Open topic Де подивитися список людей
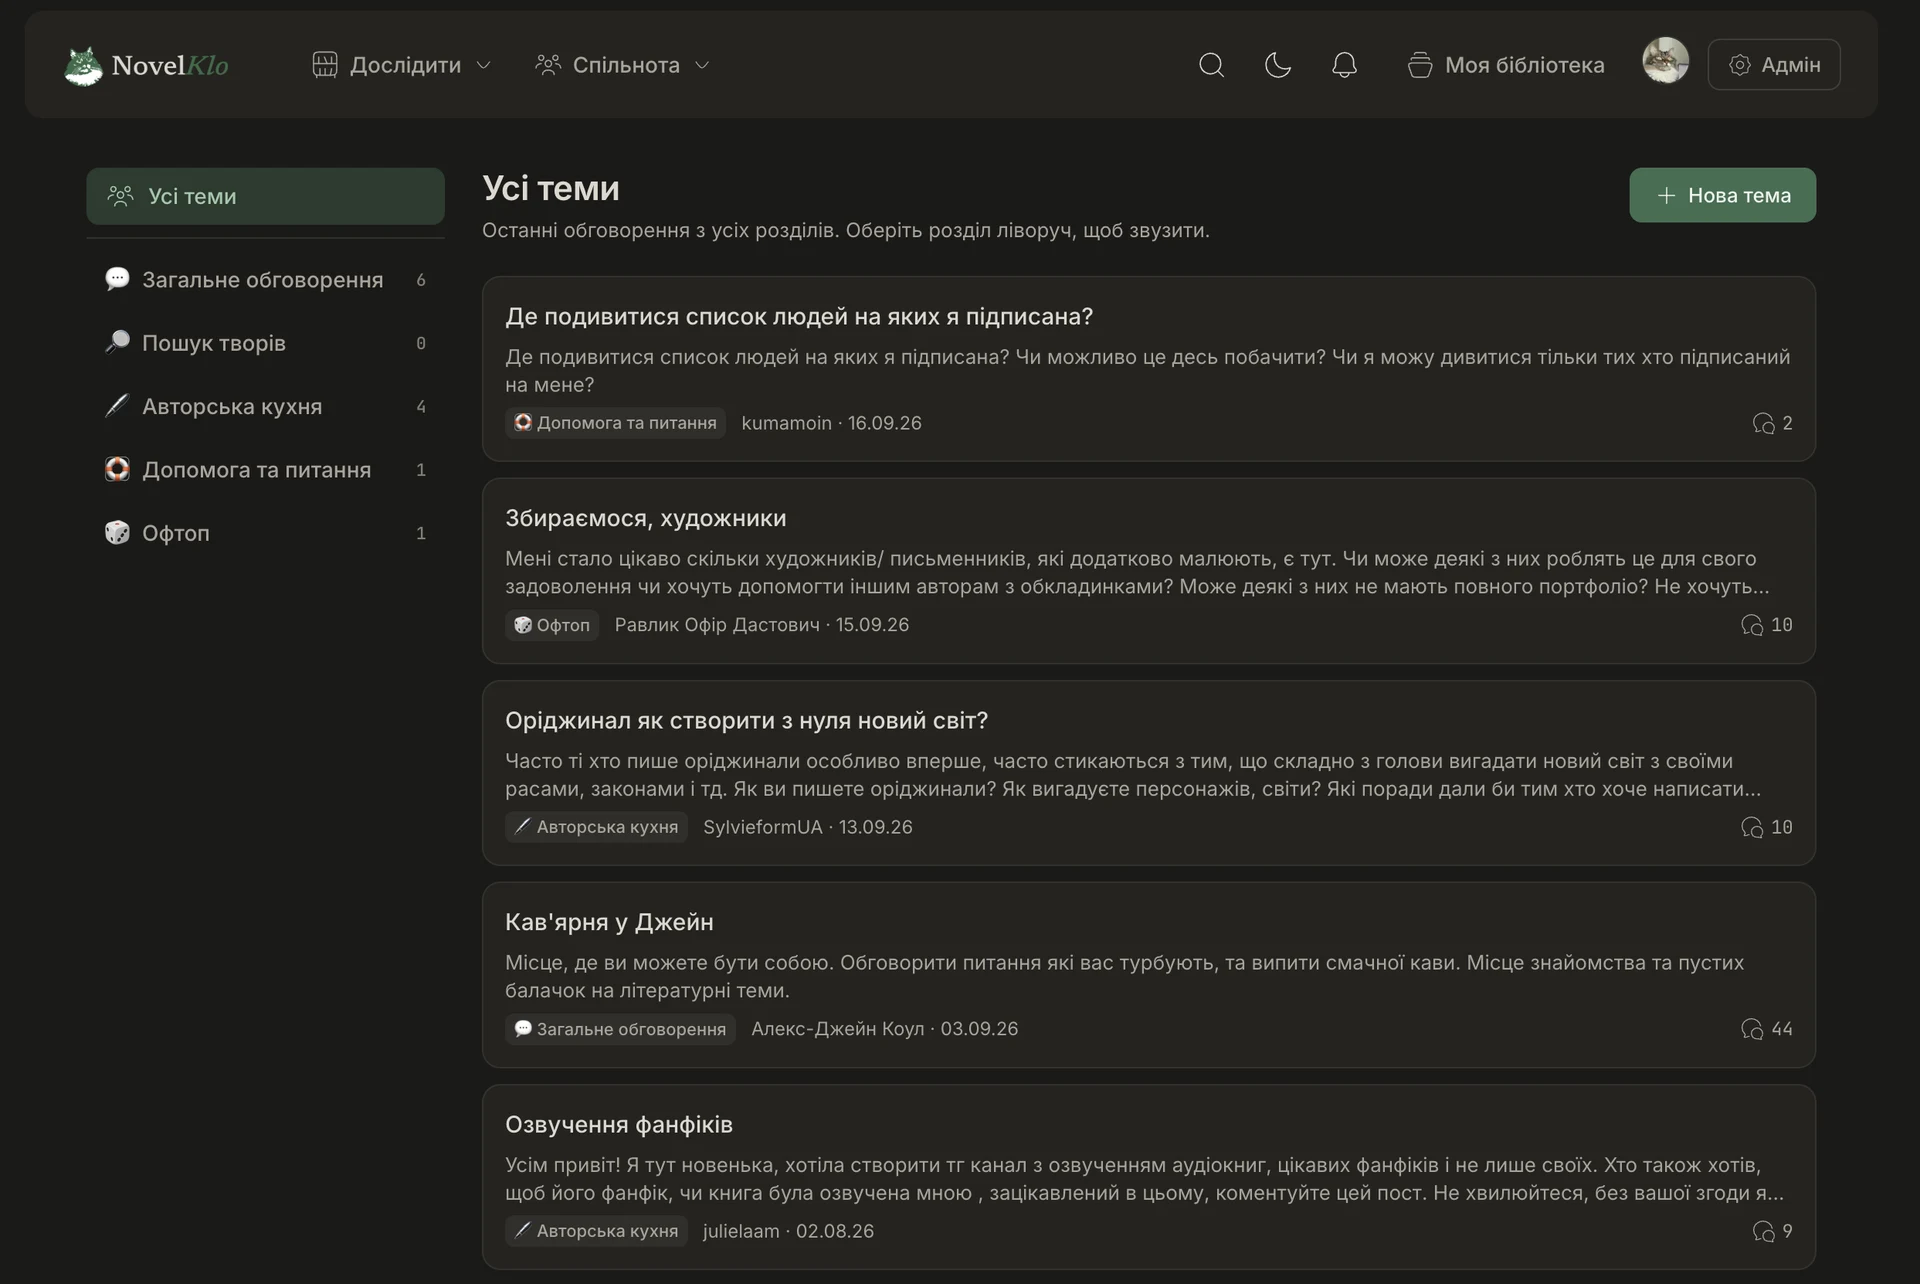Image resolution: width=1920 pixels, height=1284 pixels. point(798,317)
